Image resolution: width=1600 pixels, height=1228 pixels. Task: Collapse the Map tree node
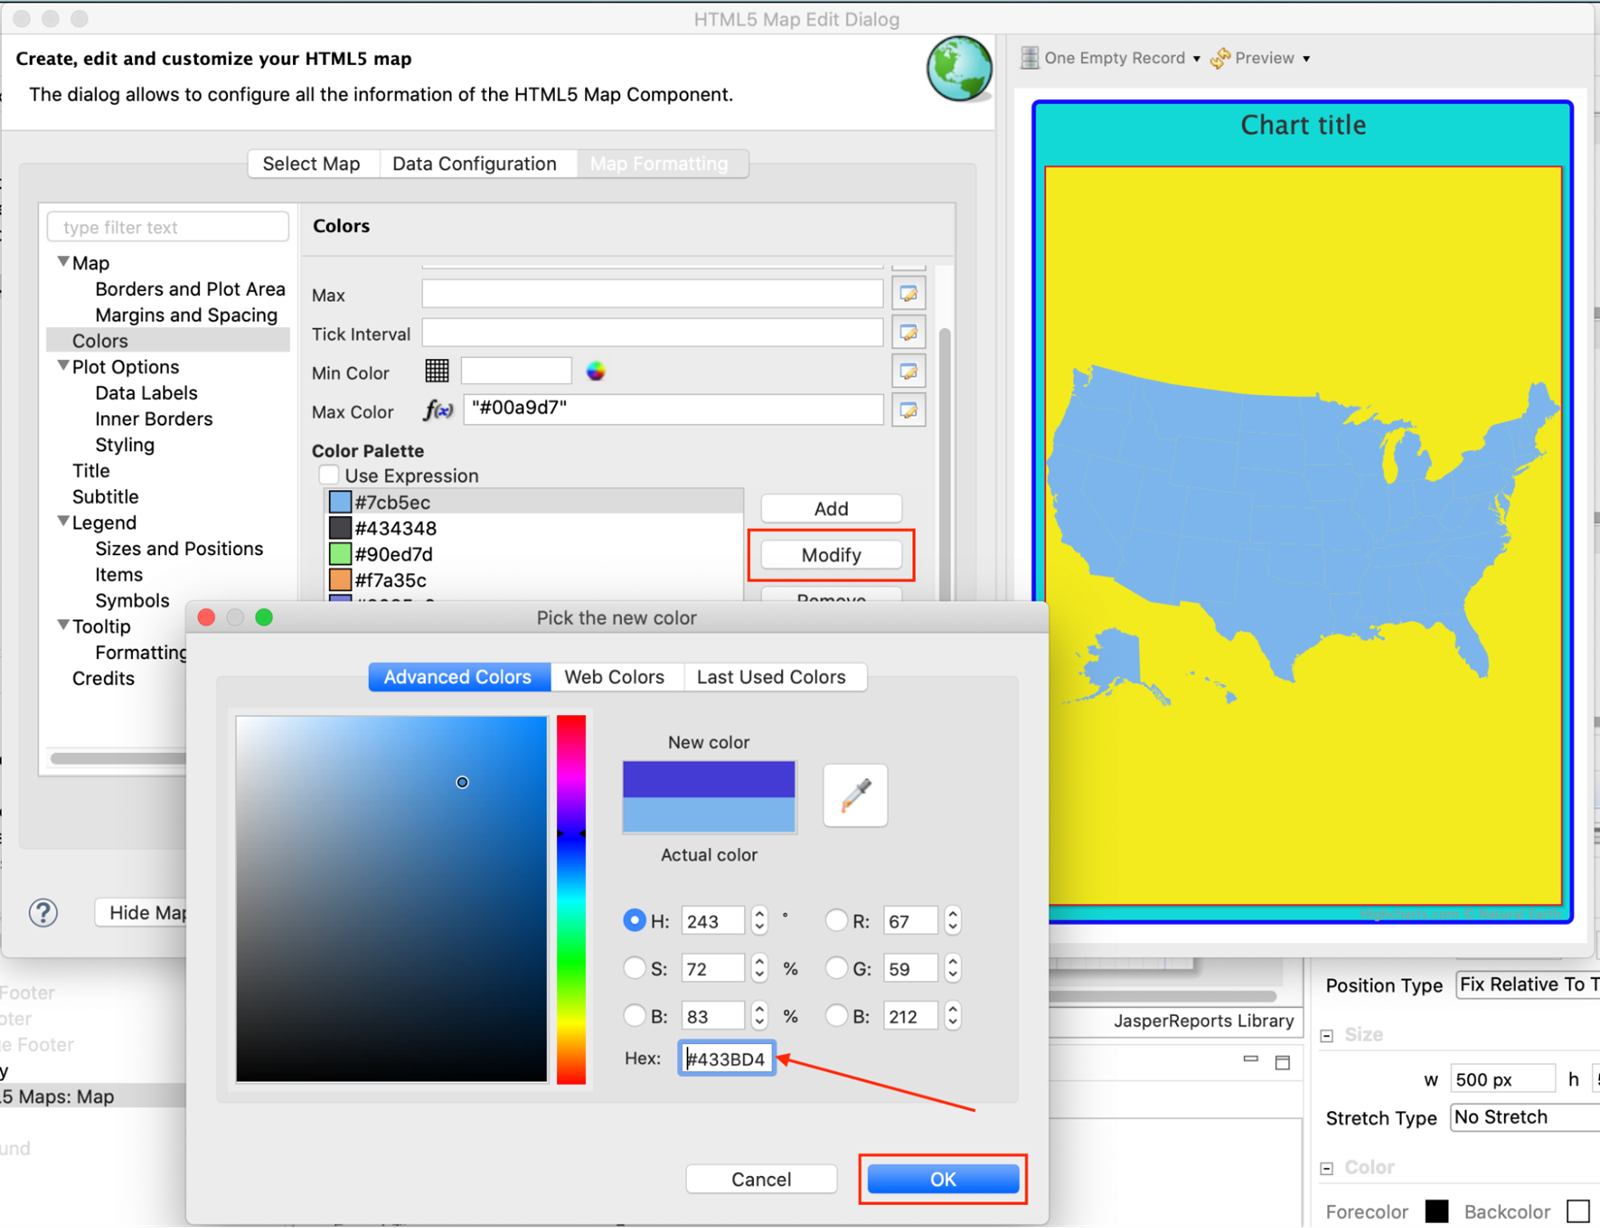(x=63, y=262)
